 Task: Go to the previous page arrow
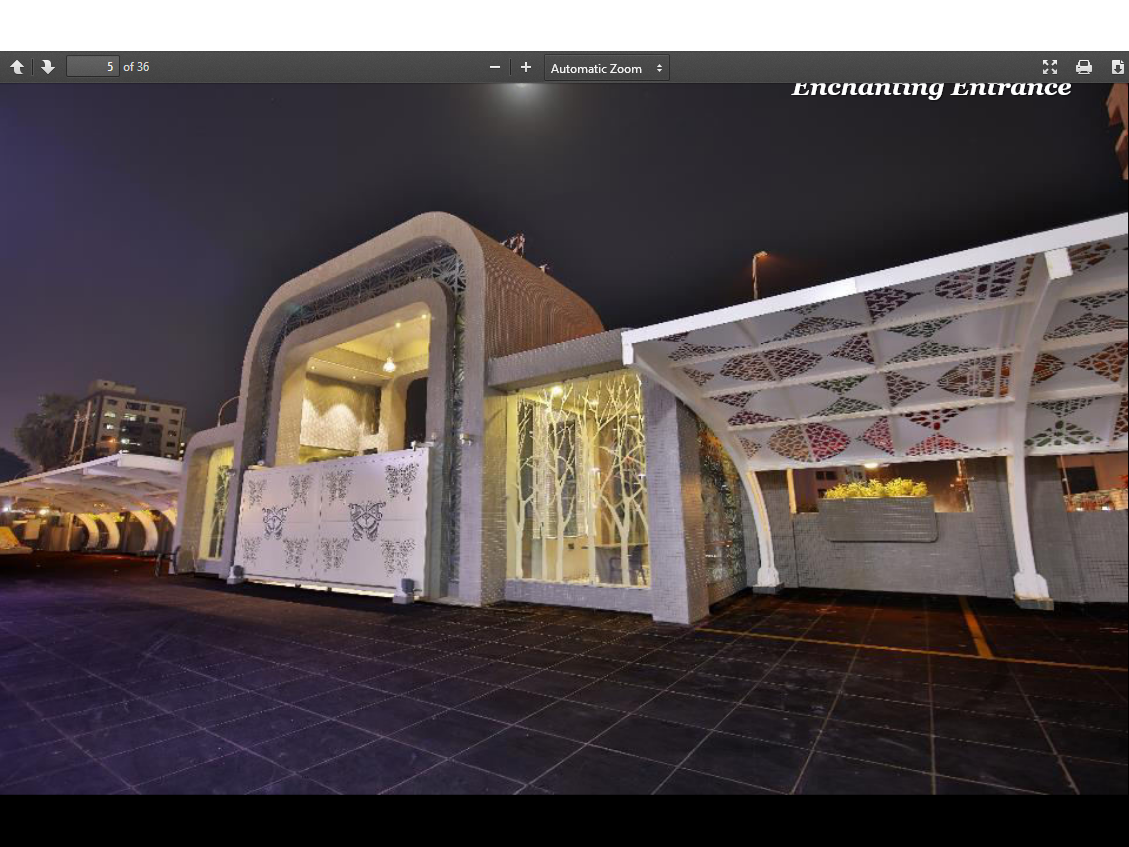point(17,67)
